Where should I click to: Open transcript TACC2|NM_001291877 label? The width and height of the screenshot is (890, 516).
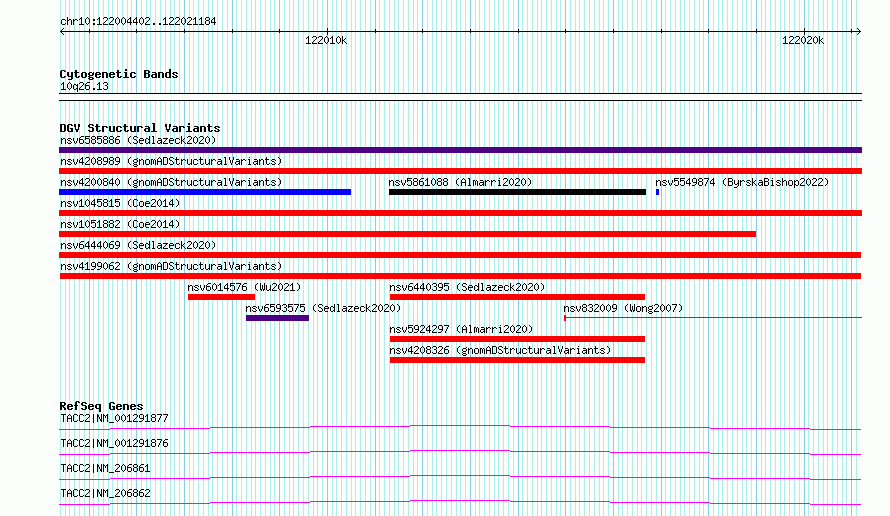tap(114, 418)
